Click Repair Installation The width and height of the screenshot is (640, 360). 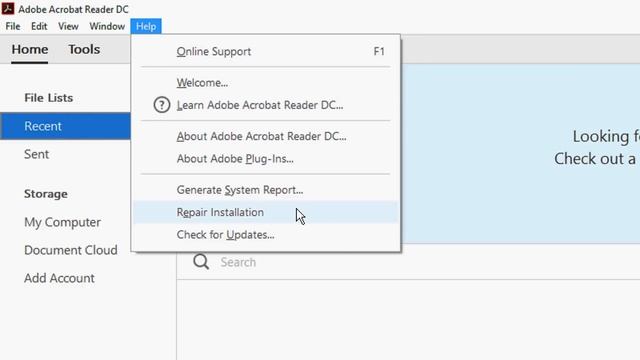point(265,212)
